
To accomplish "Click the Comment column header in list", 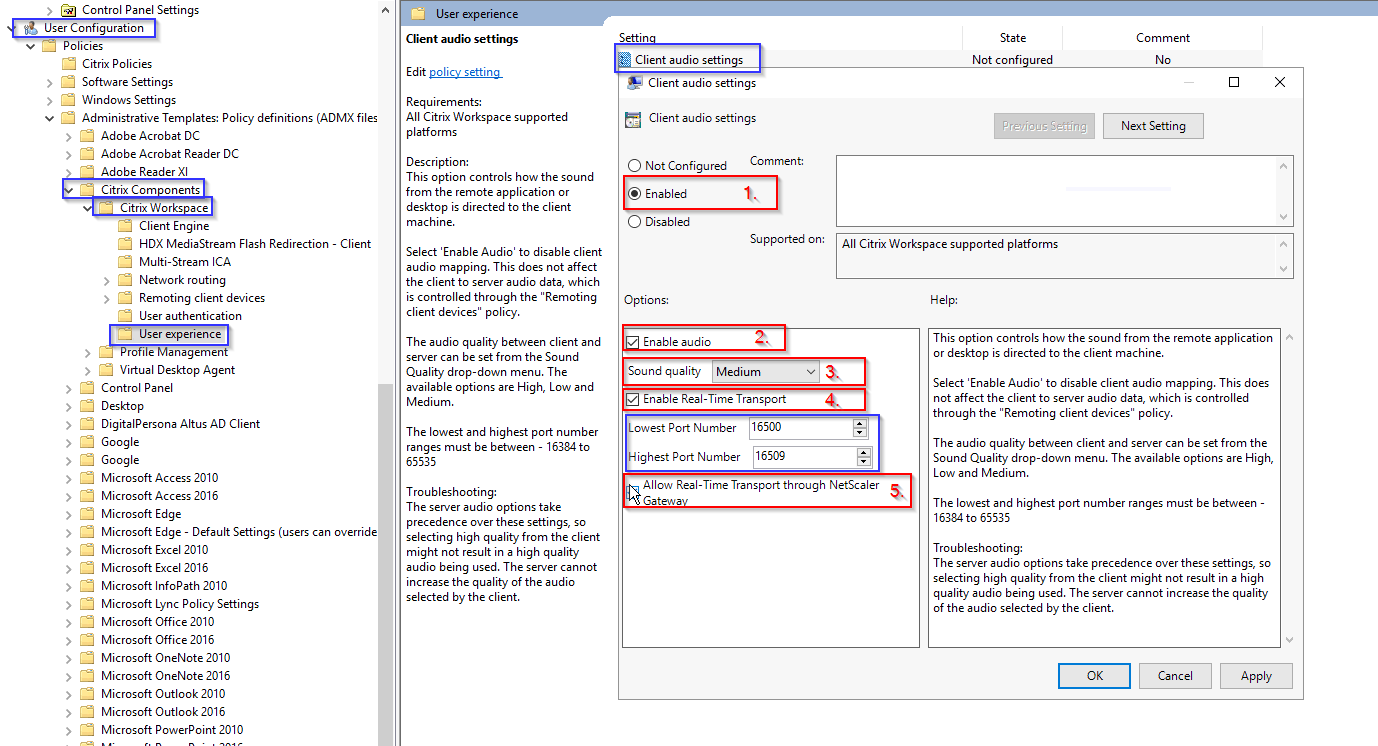I will (1162, 38).
